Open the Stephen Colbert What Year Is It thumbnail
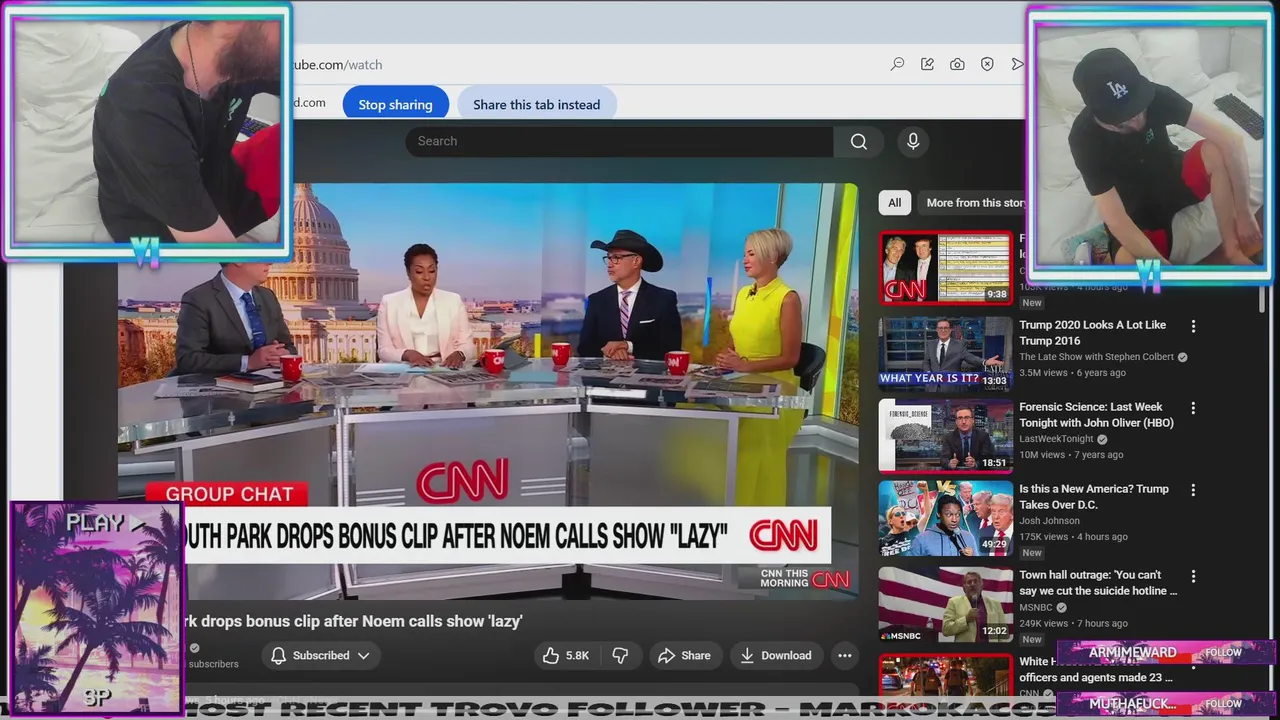1280x720 pixels. pos(946,352)
